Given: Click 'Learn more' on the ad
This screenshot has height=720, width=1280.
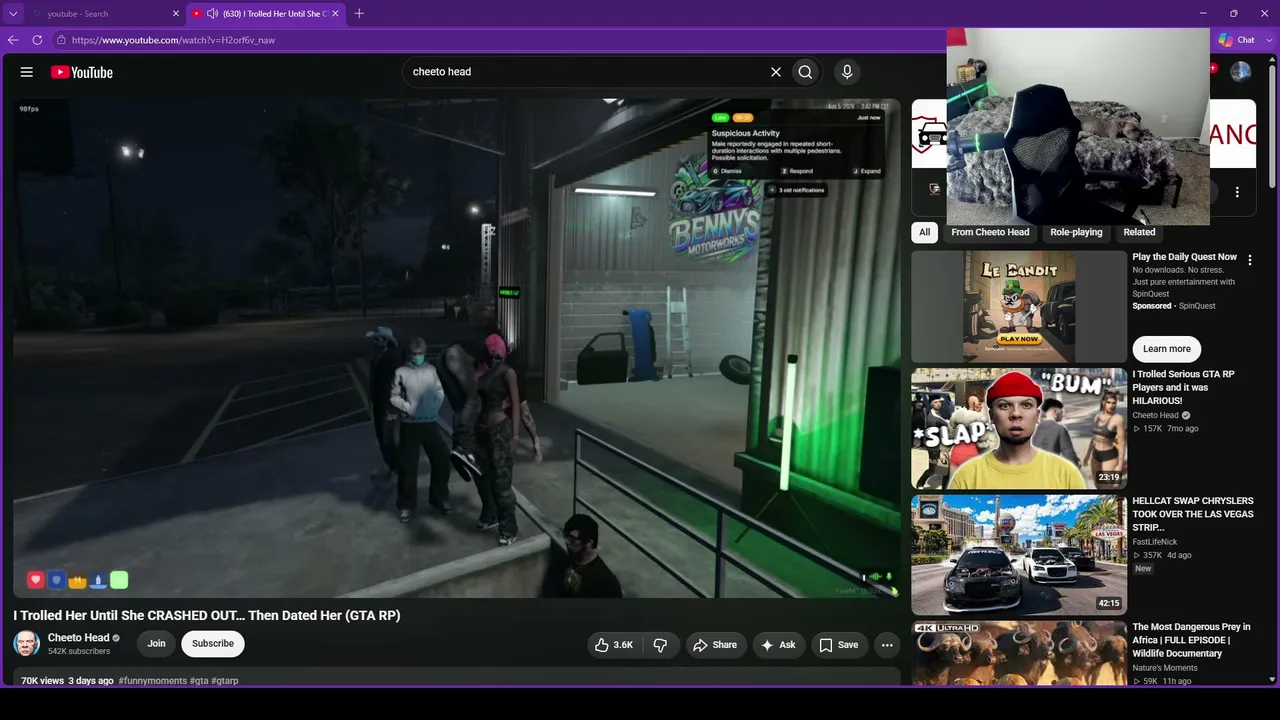Looking at the screenshot, I should click(x=1167, y=349).
